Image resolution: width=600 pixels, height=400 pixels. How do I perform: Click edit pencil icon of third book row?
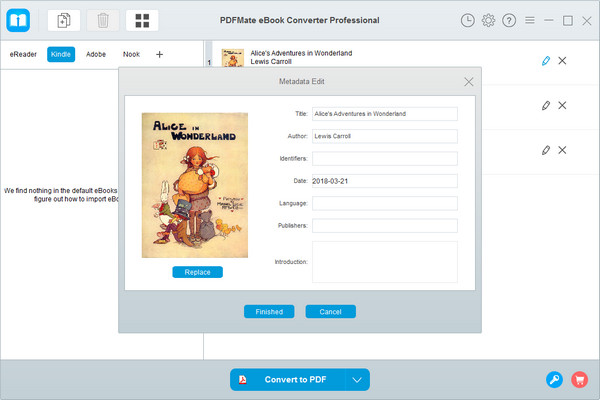click(546, 150)
